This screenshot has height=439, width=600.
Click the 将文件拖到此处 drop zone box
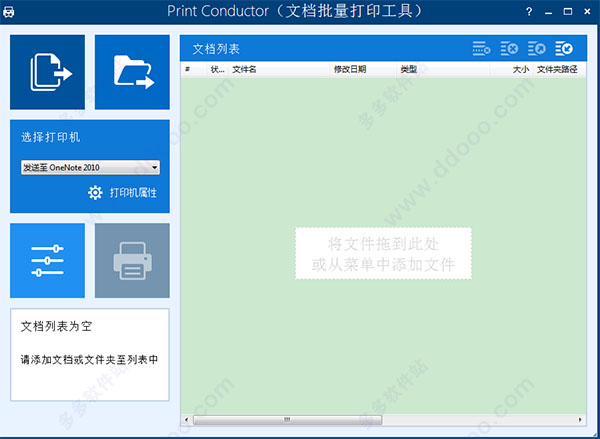(383, 253)
